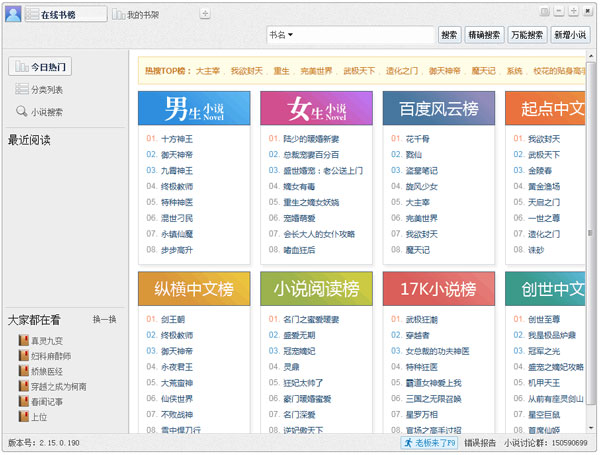Open 步步高升 in 男生小说 list
Viewport: 600px width, 455px height.
click(177, 250)
